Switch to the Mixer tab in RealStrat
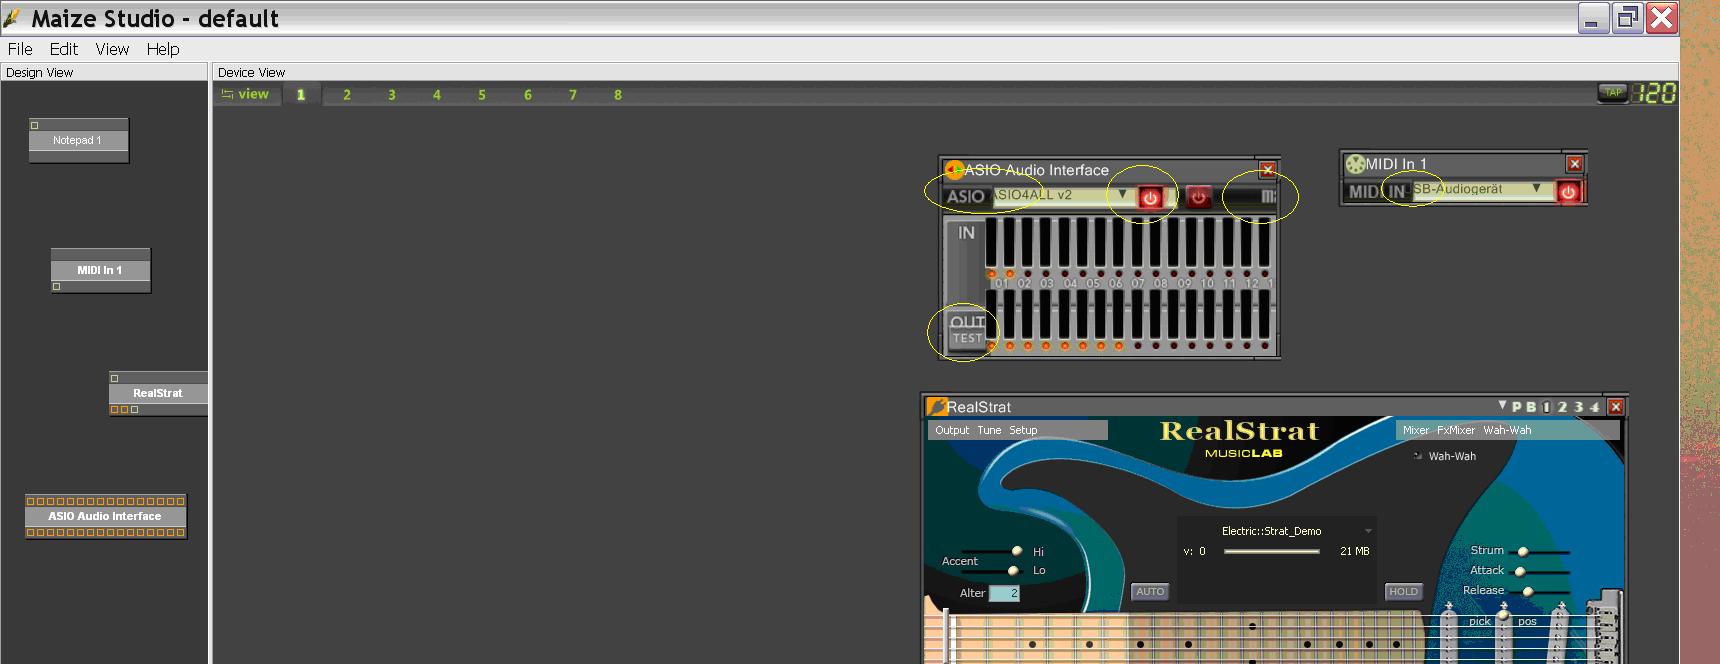The image size is (1720, 664). (1416, 430)
